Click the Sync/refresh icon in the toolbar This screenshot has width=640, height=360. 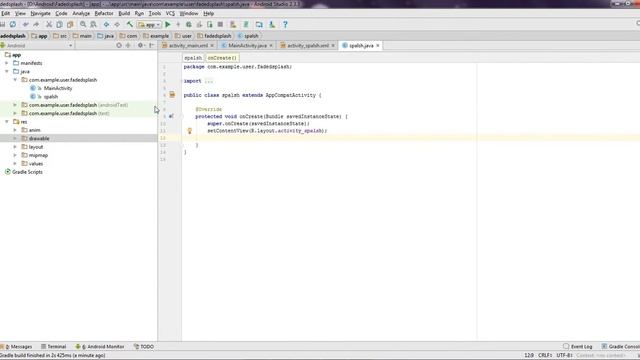[13, 24]
